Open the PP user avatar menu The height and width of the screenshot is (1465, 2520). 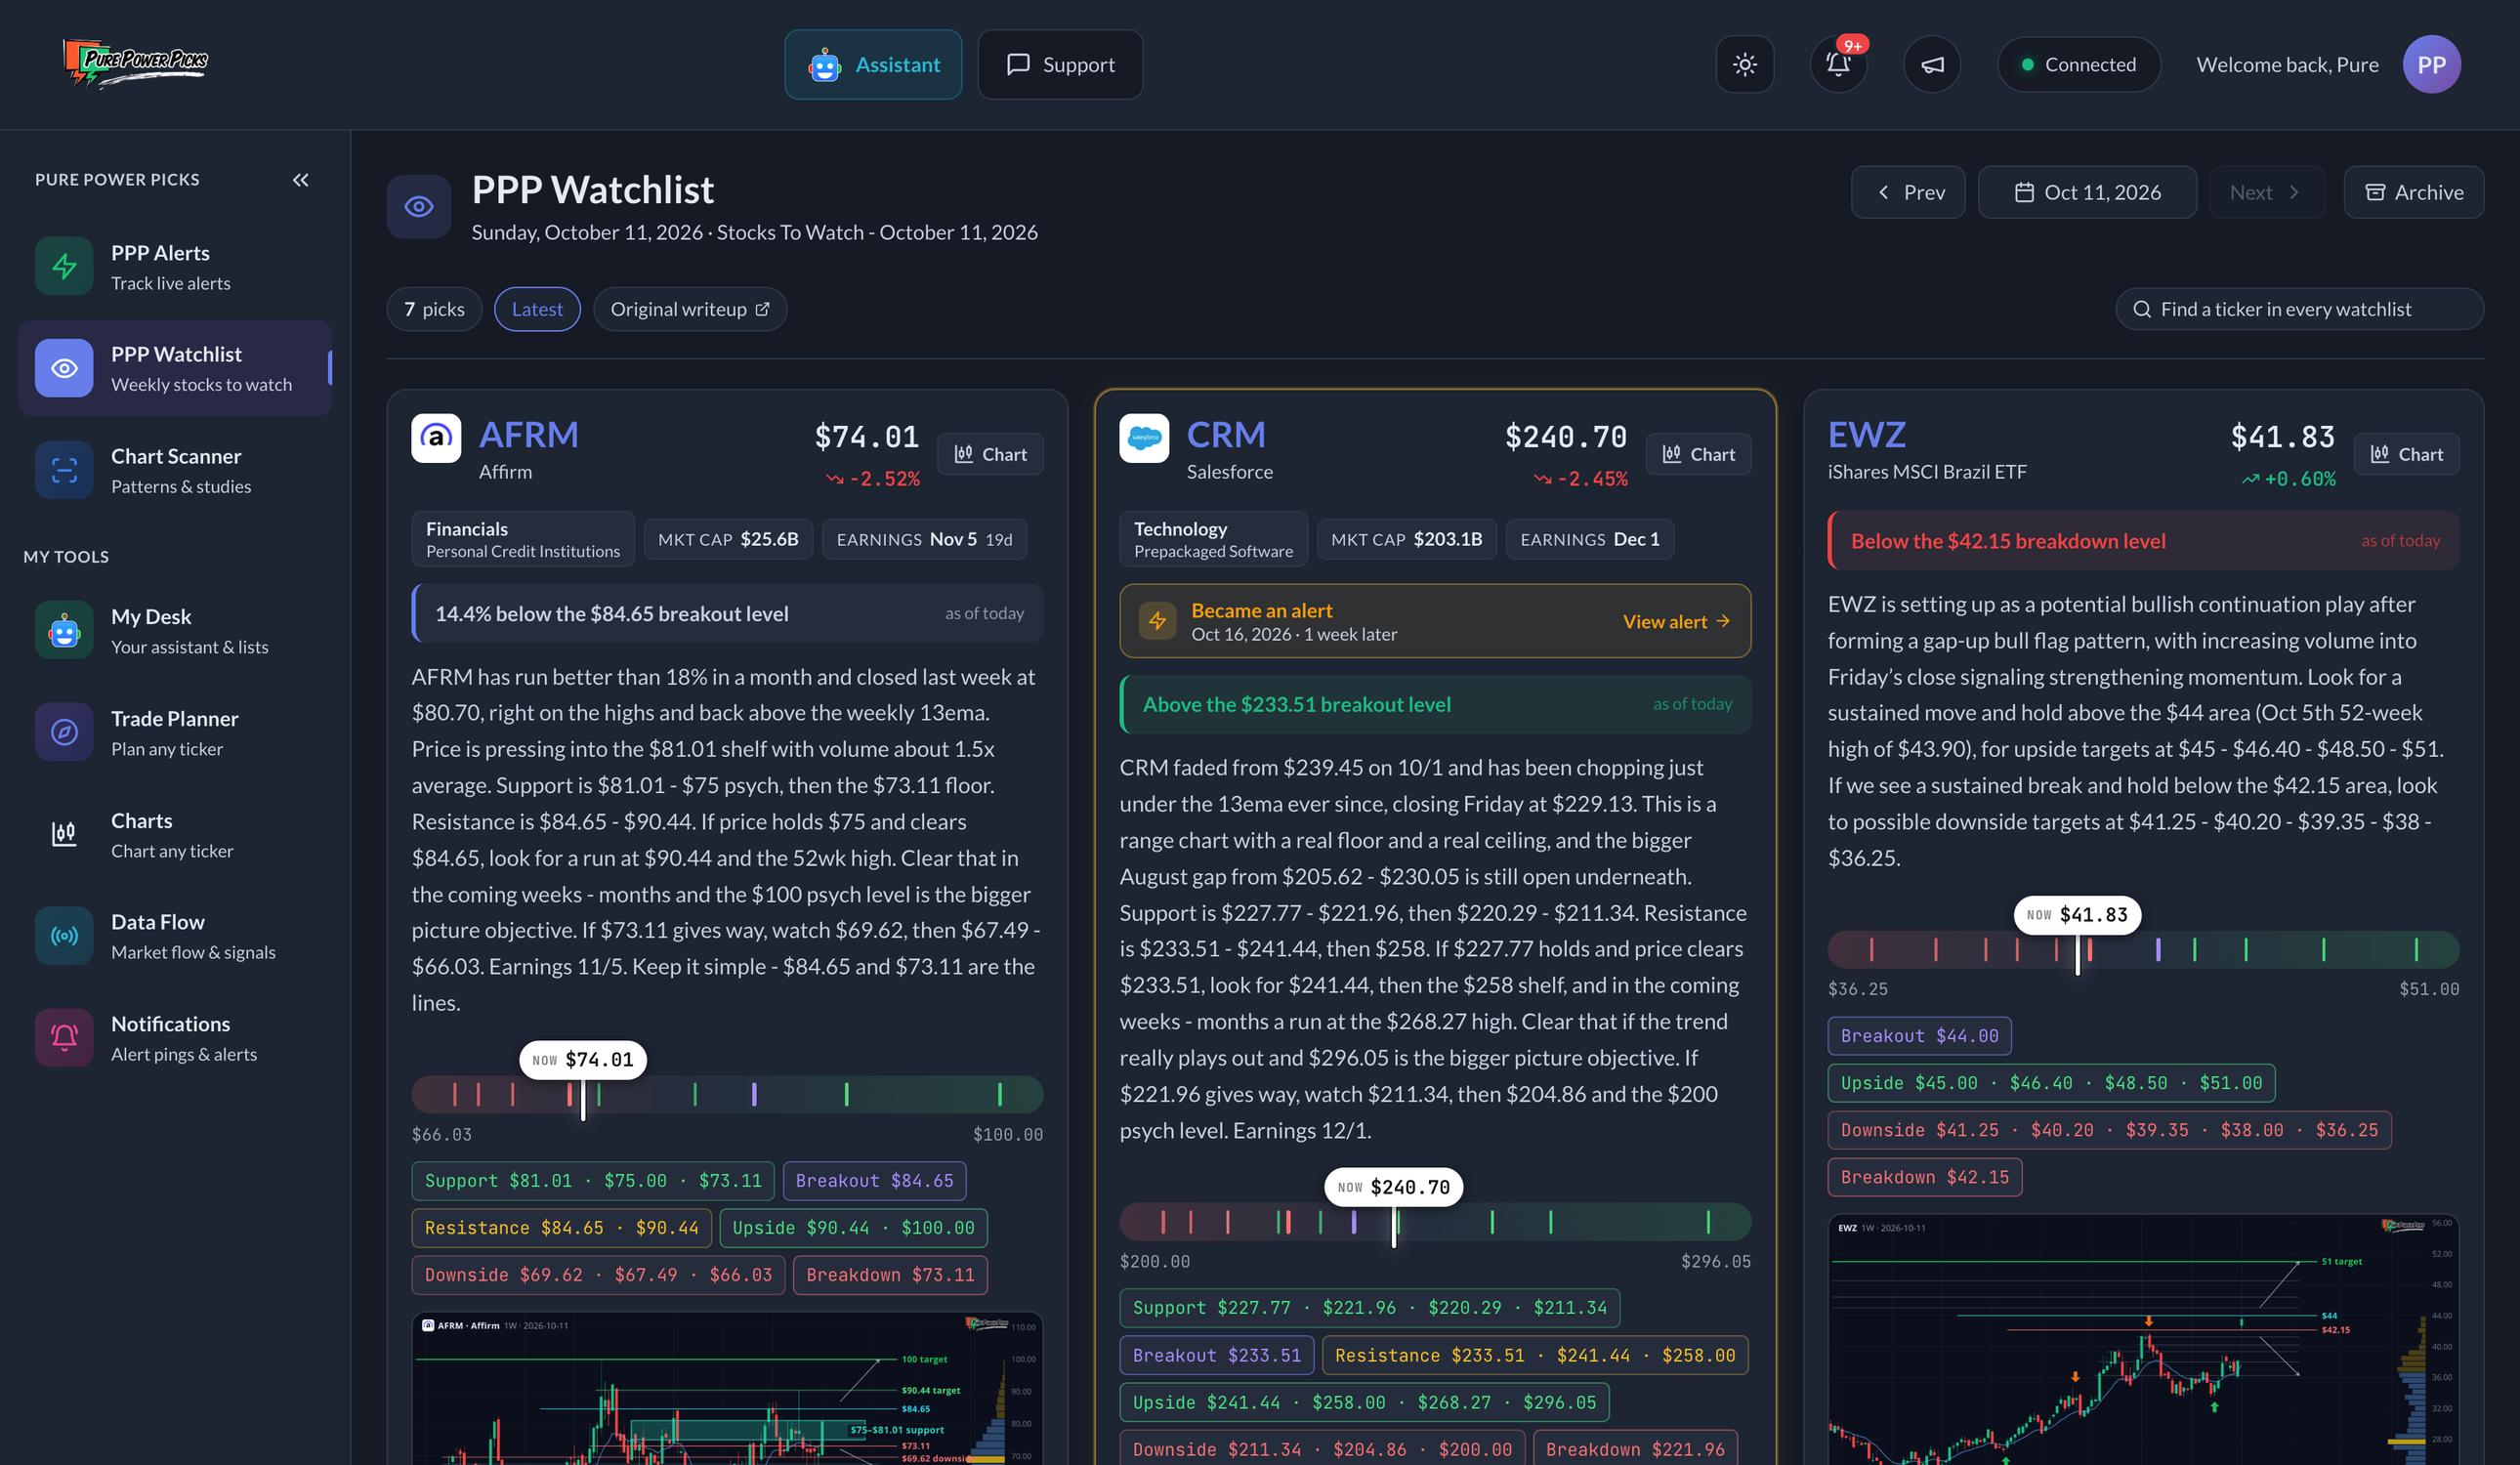2431,64
